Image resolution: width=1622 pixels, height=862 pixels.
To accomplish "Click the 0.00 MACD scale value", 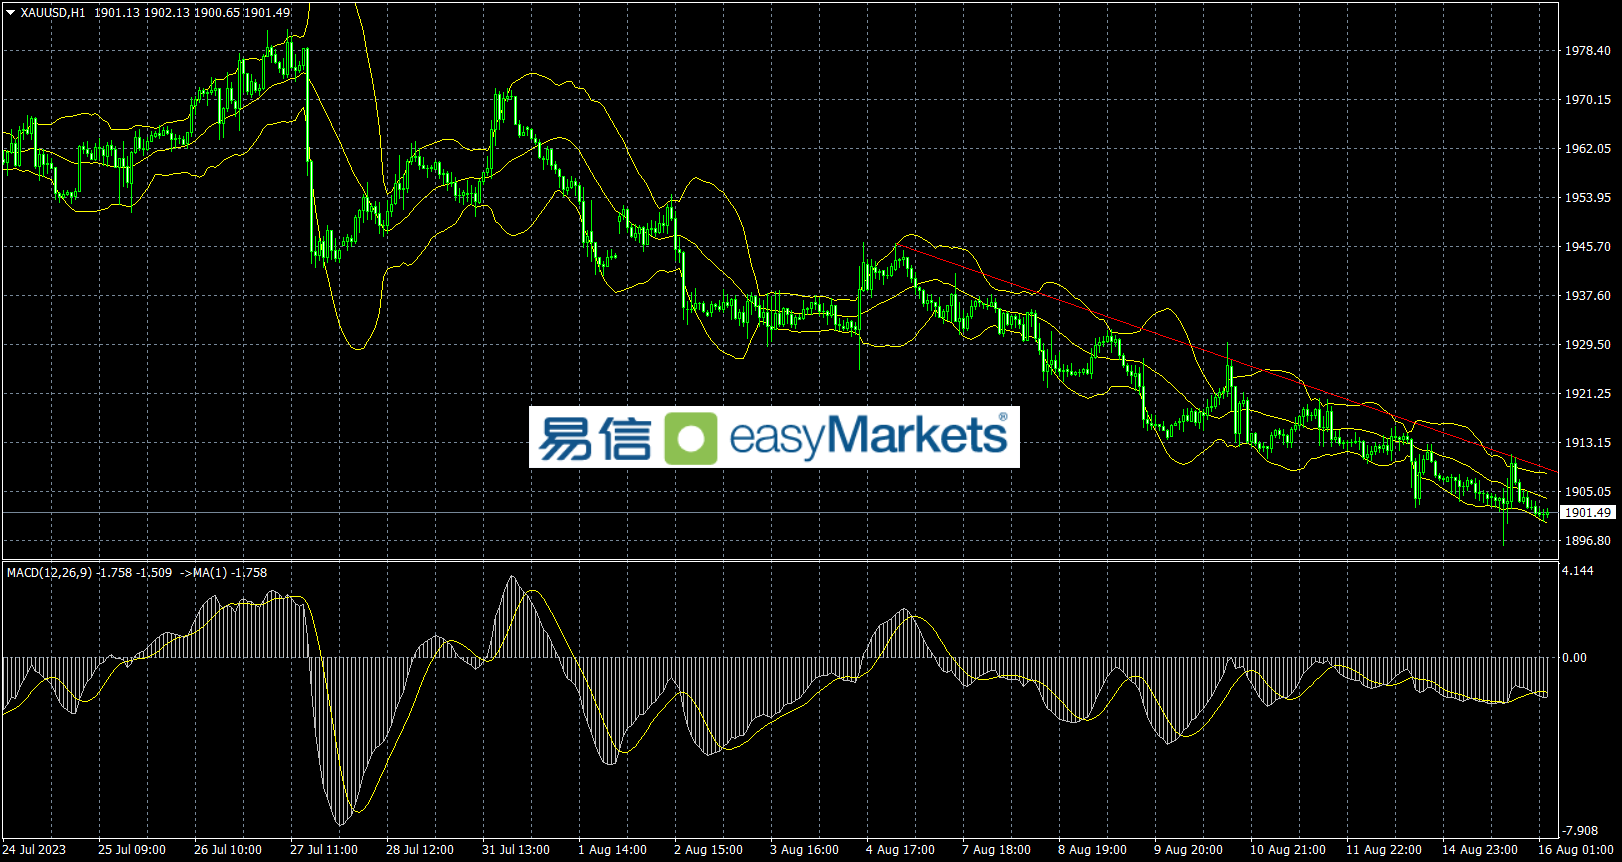I will [1574, 658].
